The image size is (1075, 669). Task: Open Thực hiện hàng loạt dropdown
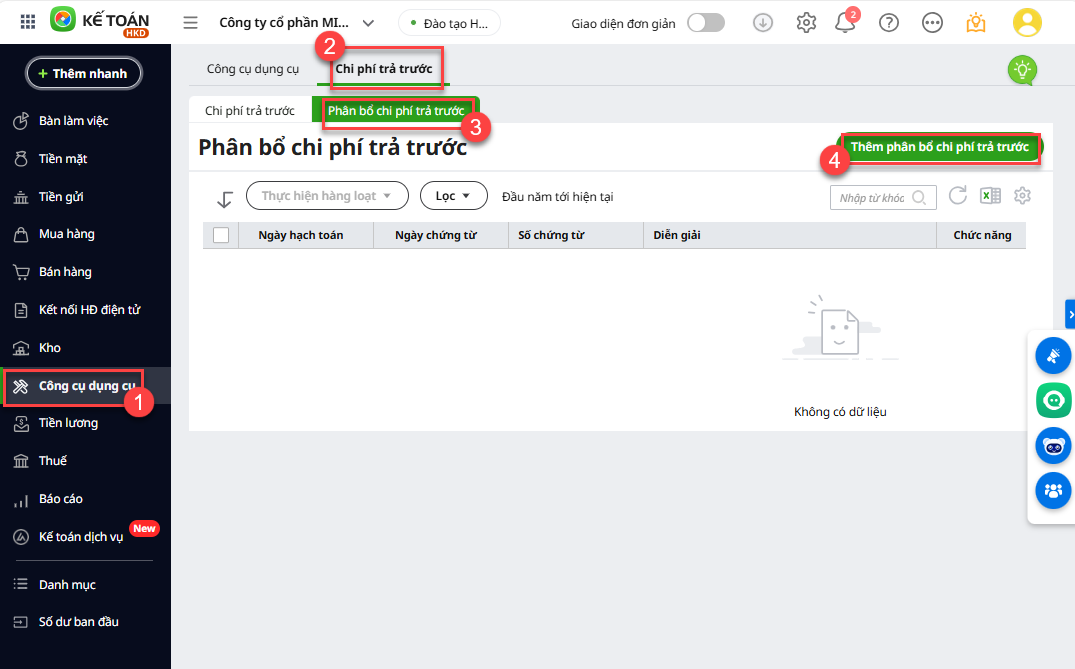(x=327, y=196)
